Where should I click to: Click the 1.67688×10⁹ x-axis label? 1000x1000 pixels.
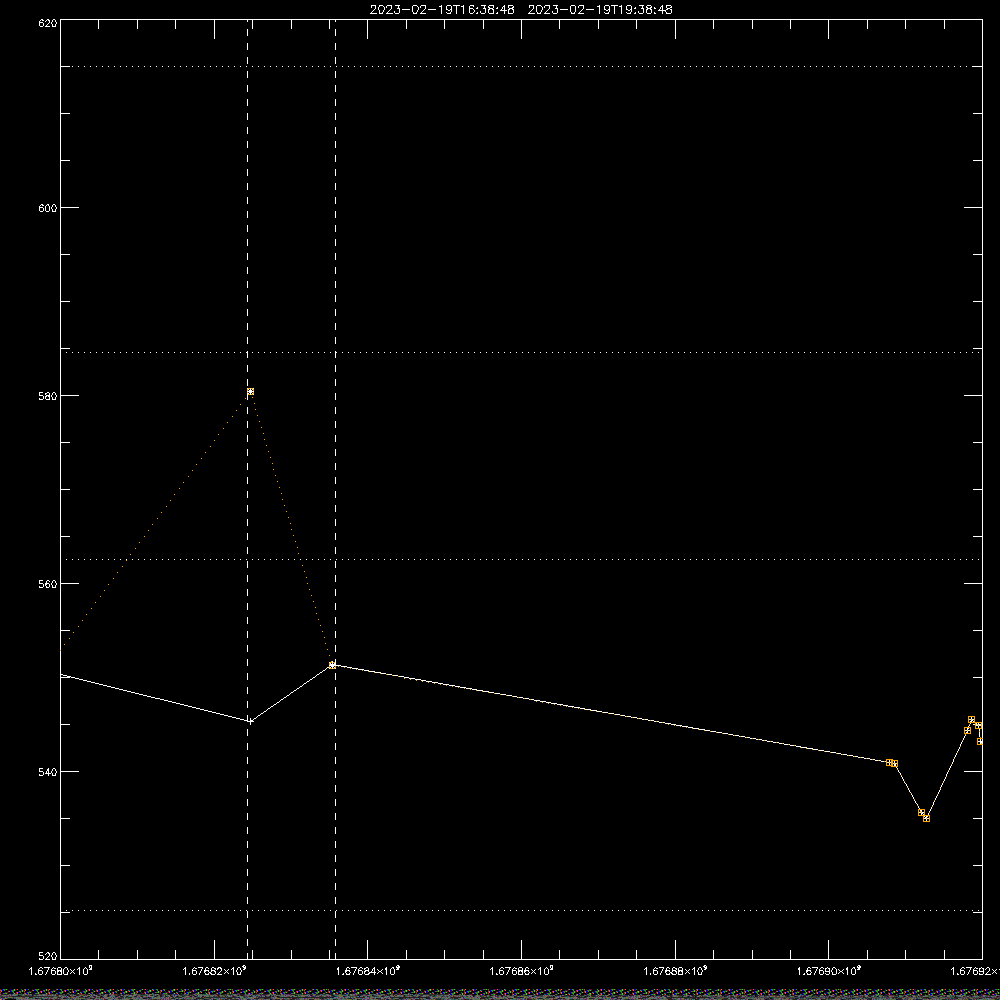coord(675,971)
